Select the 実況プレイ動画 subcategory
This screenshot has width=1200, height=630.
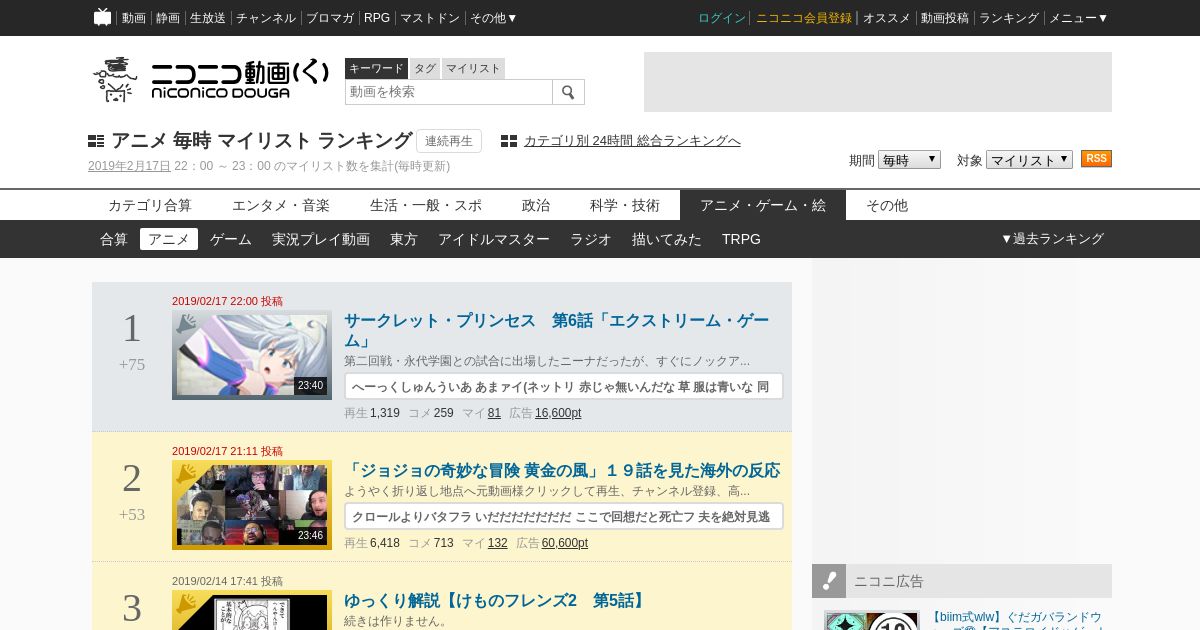(x=321, y=239)
